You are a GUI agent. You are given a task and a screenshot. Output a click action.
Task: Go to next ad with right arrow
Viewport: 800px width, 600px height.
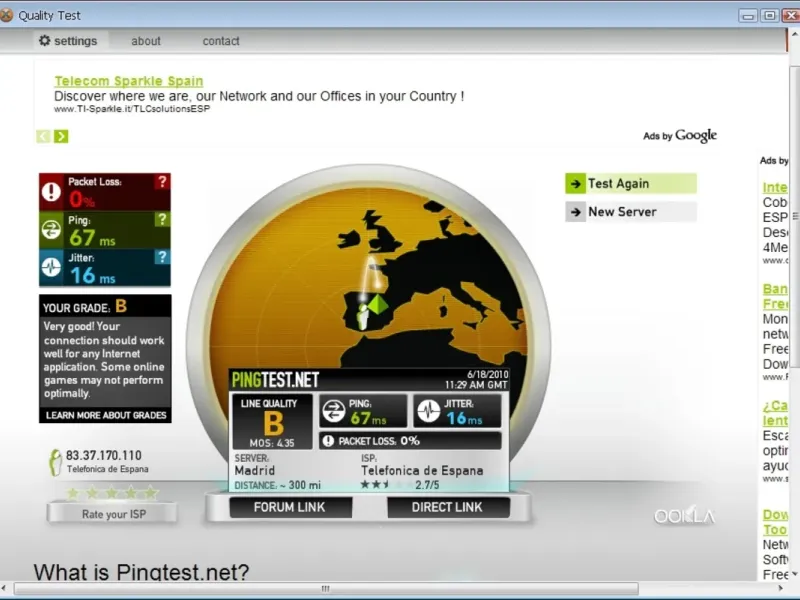click(61, 136)
